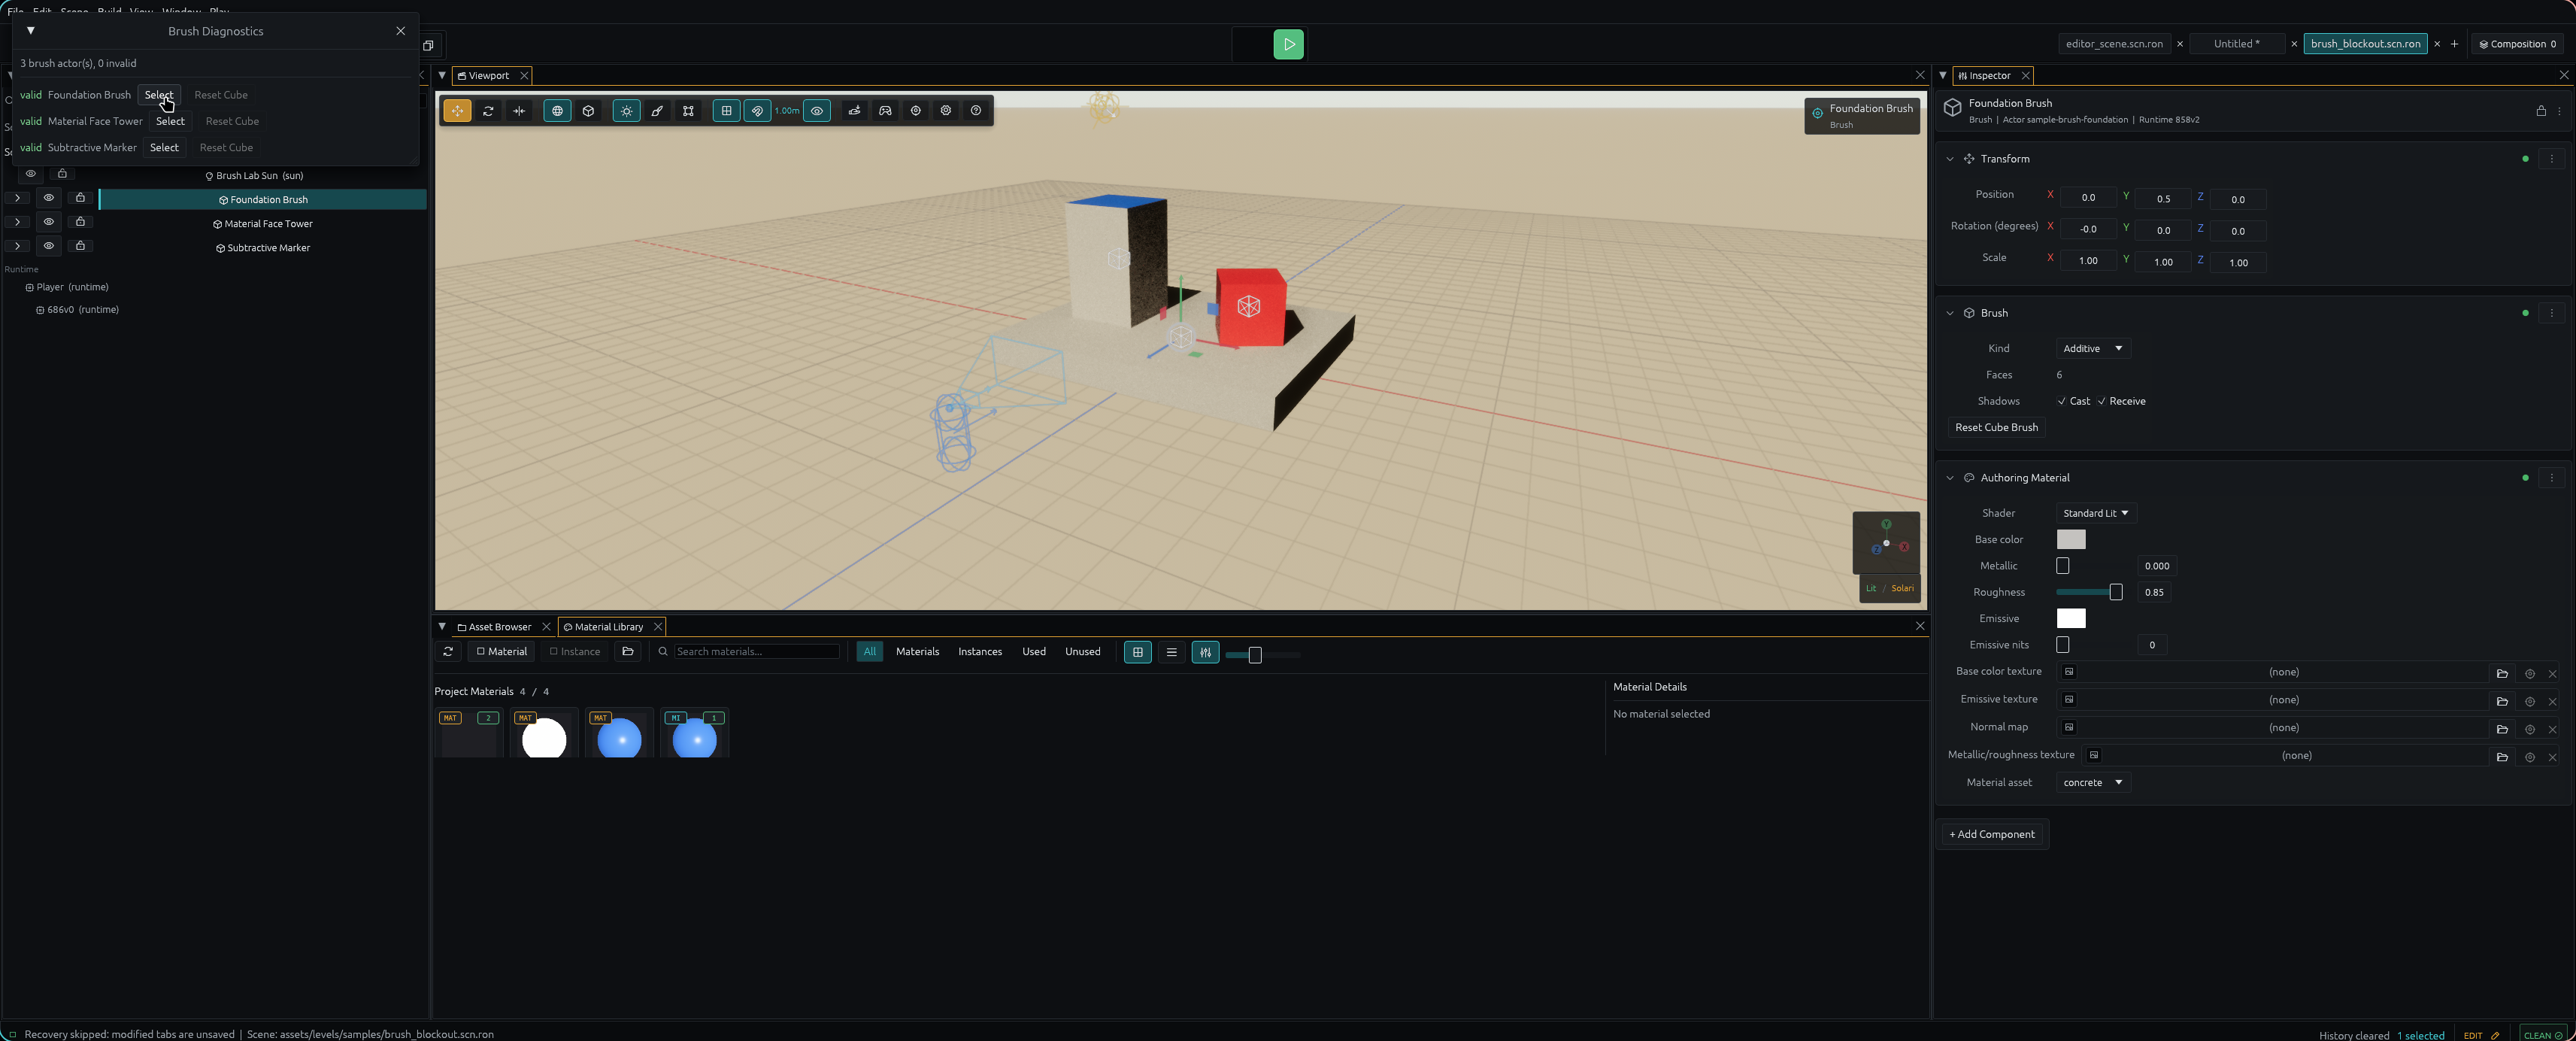2576x1041 pixels.
Task: Click the focus target icon in viewport toolbar
Action: (915, 111)
